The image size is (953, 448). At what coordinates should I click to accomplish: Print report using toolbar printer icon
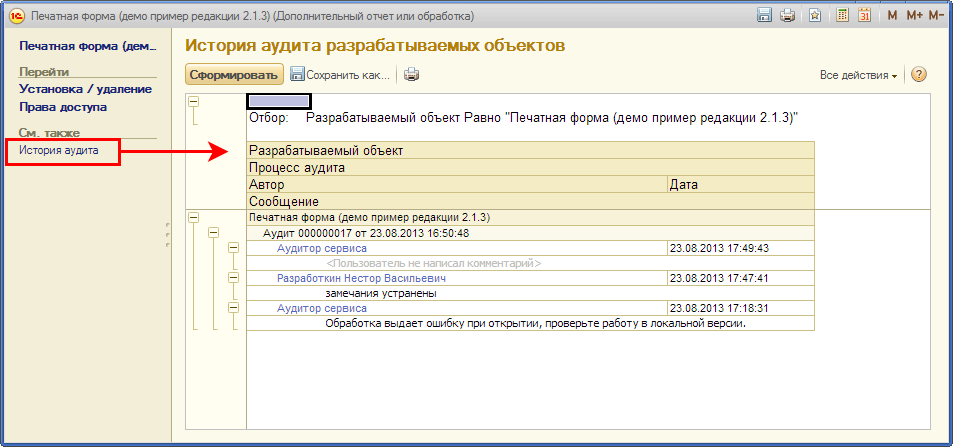412,75
